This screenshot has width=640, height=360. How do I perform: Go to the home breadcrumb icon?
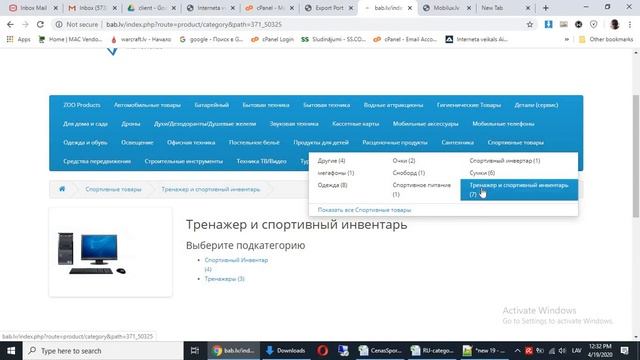[x=62, y=189]
